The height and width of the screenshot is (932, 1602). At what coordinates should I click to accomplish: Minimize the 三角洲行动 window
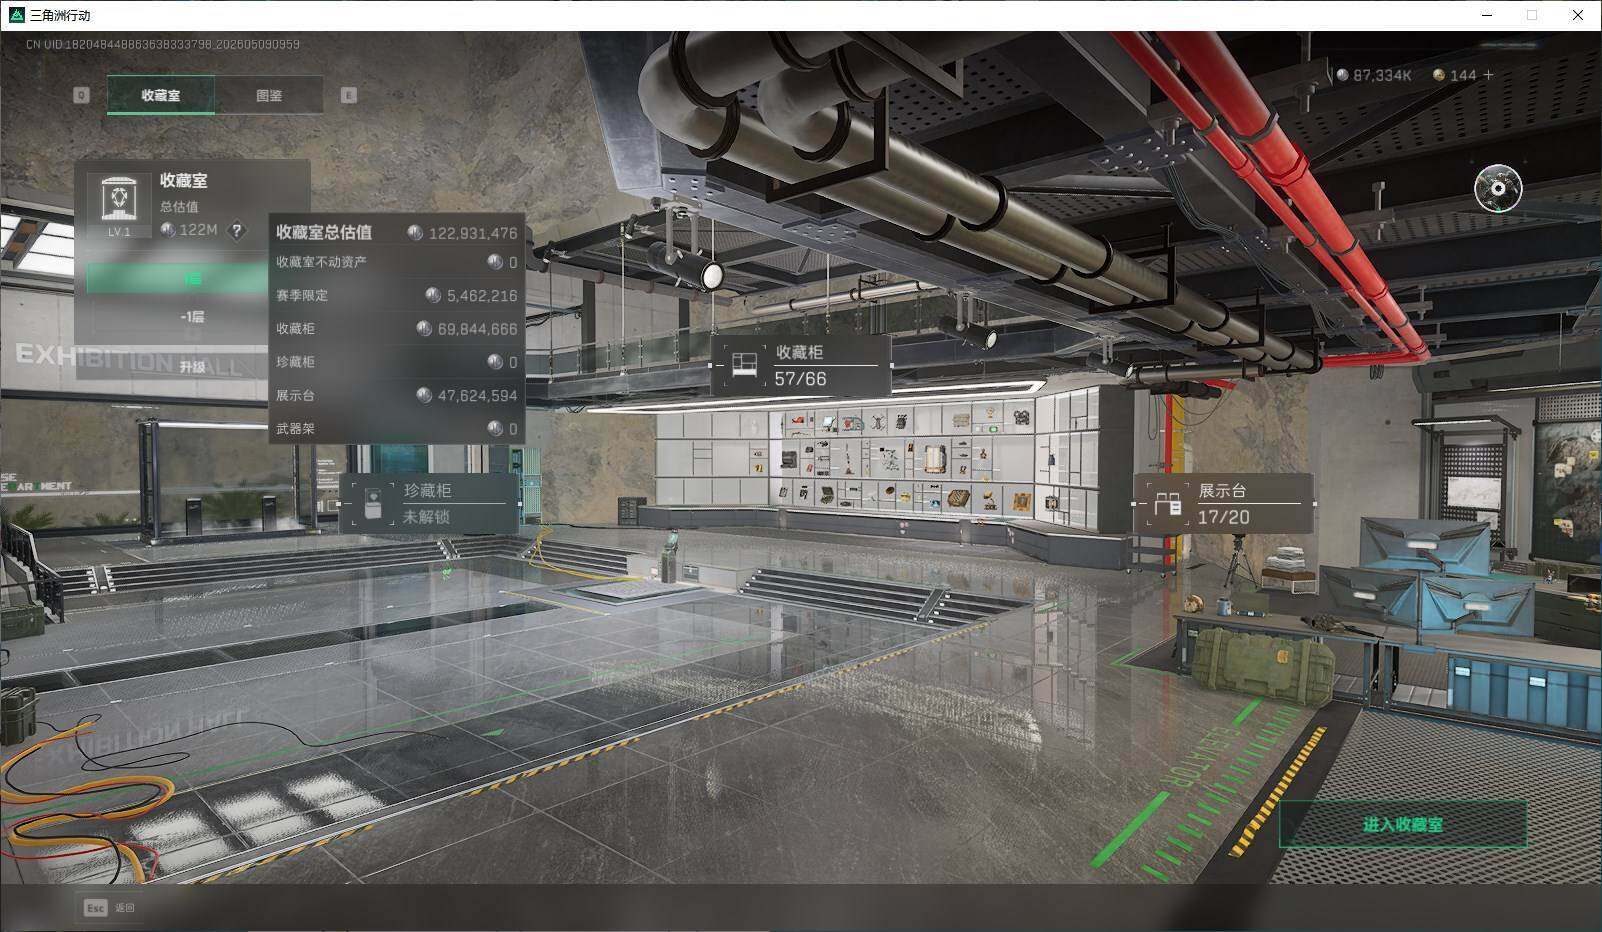pos(1487,15)
